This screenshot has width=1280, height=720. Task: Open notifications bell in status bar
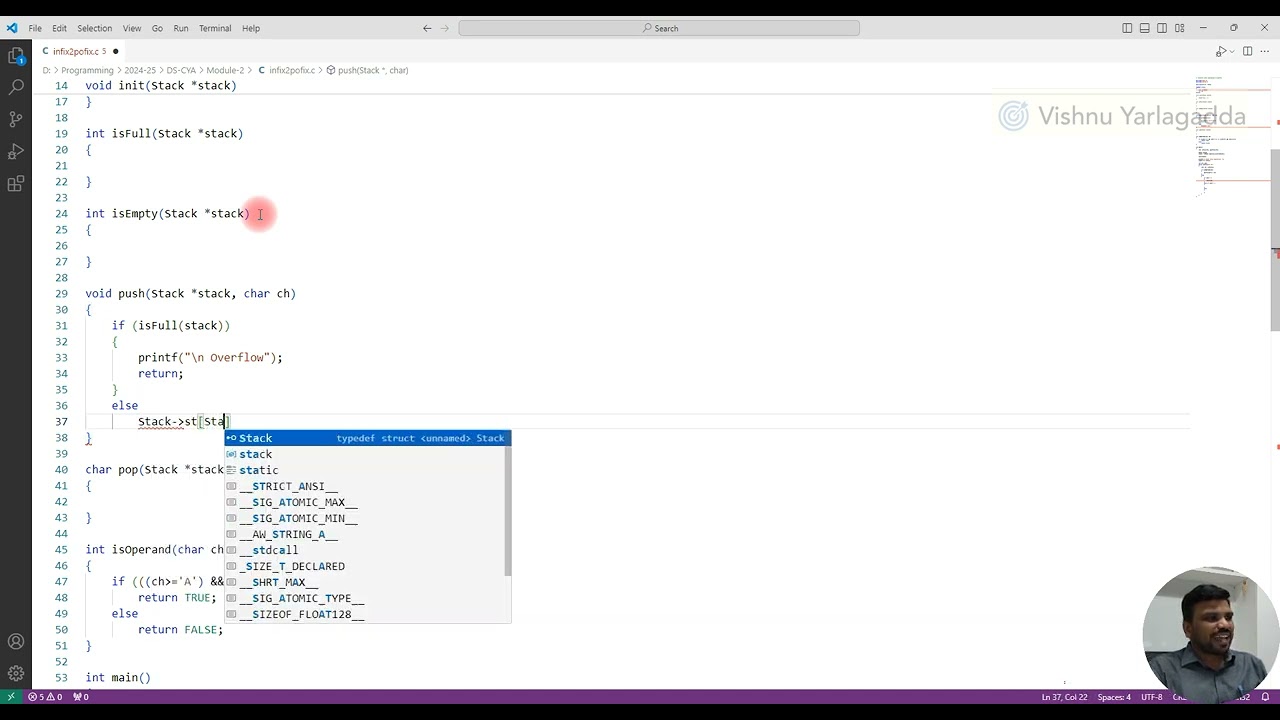[x=1265, y=697]
